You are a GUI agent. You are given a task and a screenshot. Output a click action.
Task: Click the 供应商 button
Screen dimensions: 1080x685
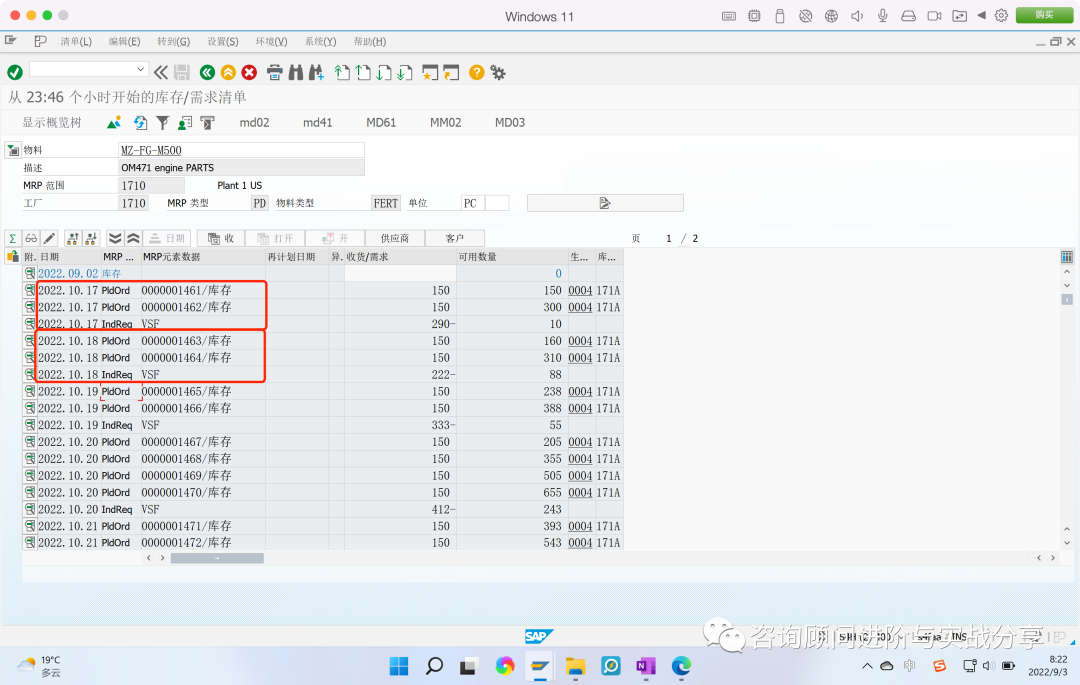[x=395, y=238]
